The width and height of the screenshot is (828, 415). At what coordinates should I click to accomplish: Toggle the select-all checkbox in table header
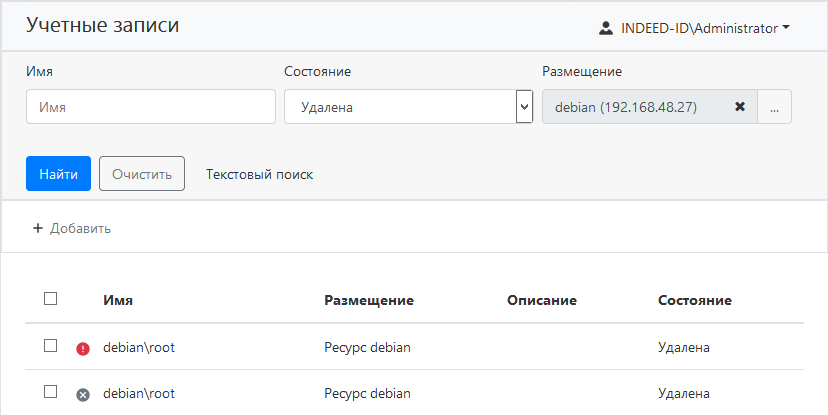point(51,298)
